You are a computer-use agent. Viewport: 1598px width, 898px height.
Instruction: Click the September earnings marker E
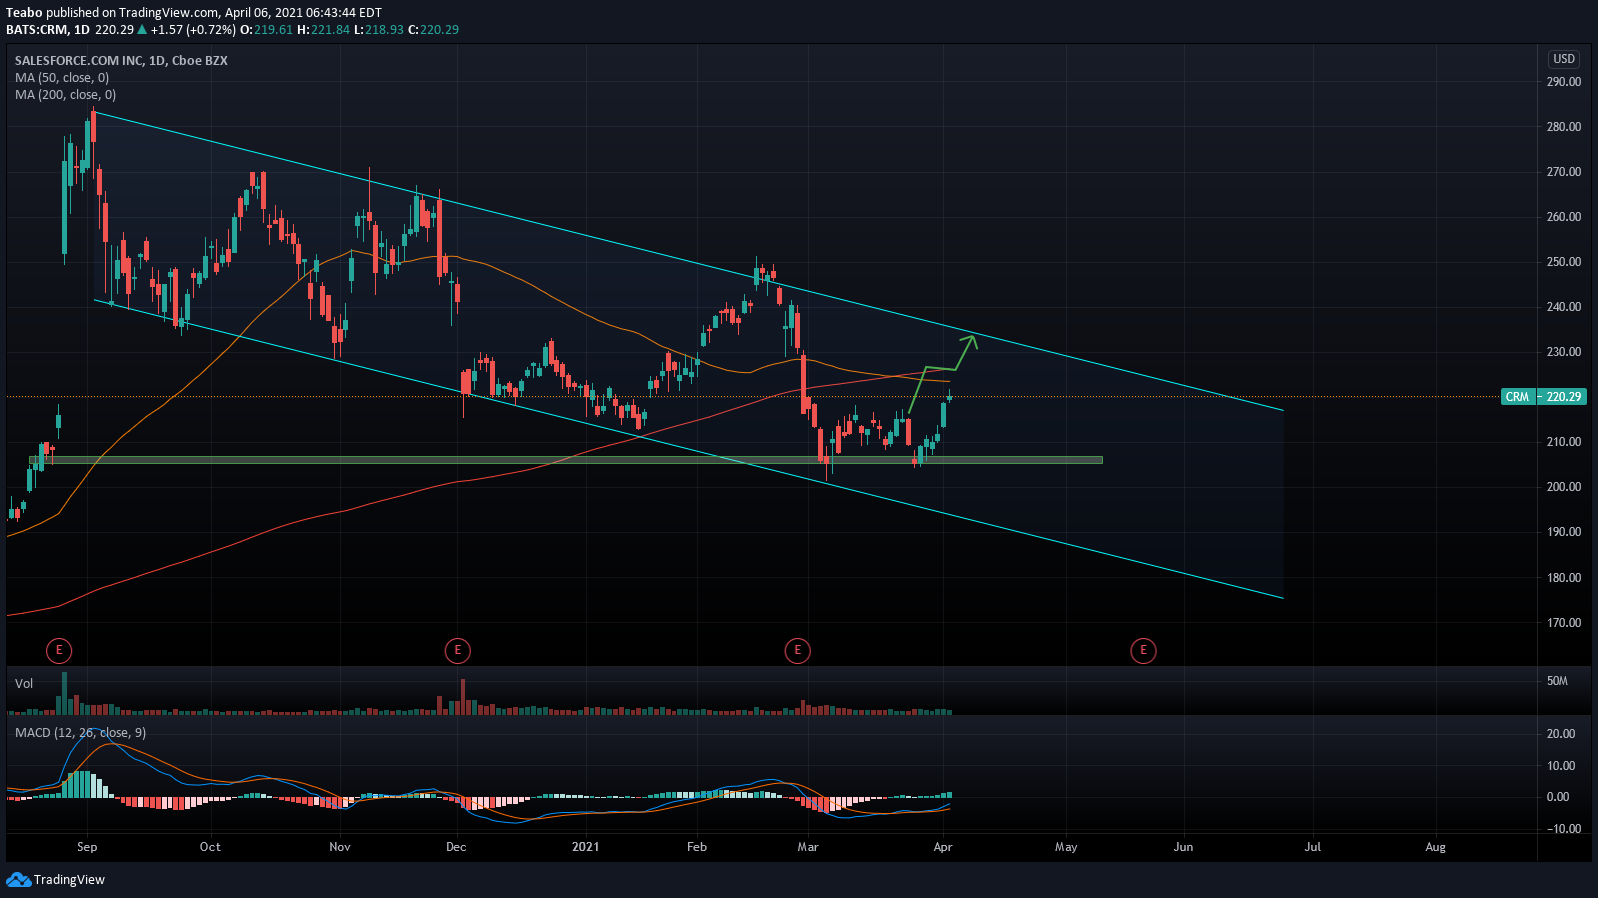coord(59,651)
